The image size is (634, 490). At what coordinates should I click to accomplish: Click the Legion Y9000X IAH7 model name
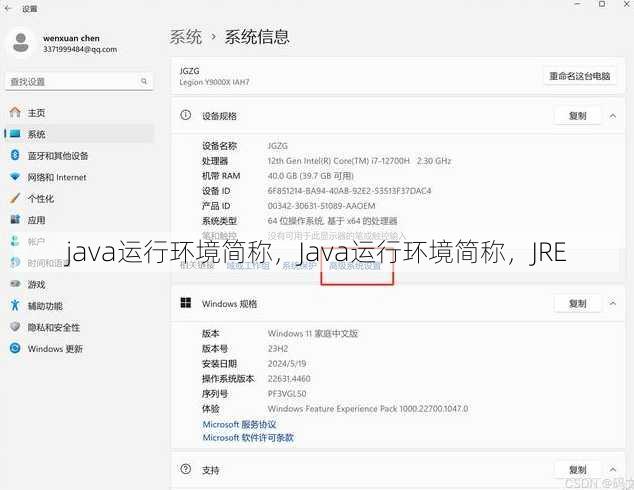214,82
